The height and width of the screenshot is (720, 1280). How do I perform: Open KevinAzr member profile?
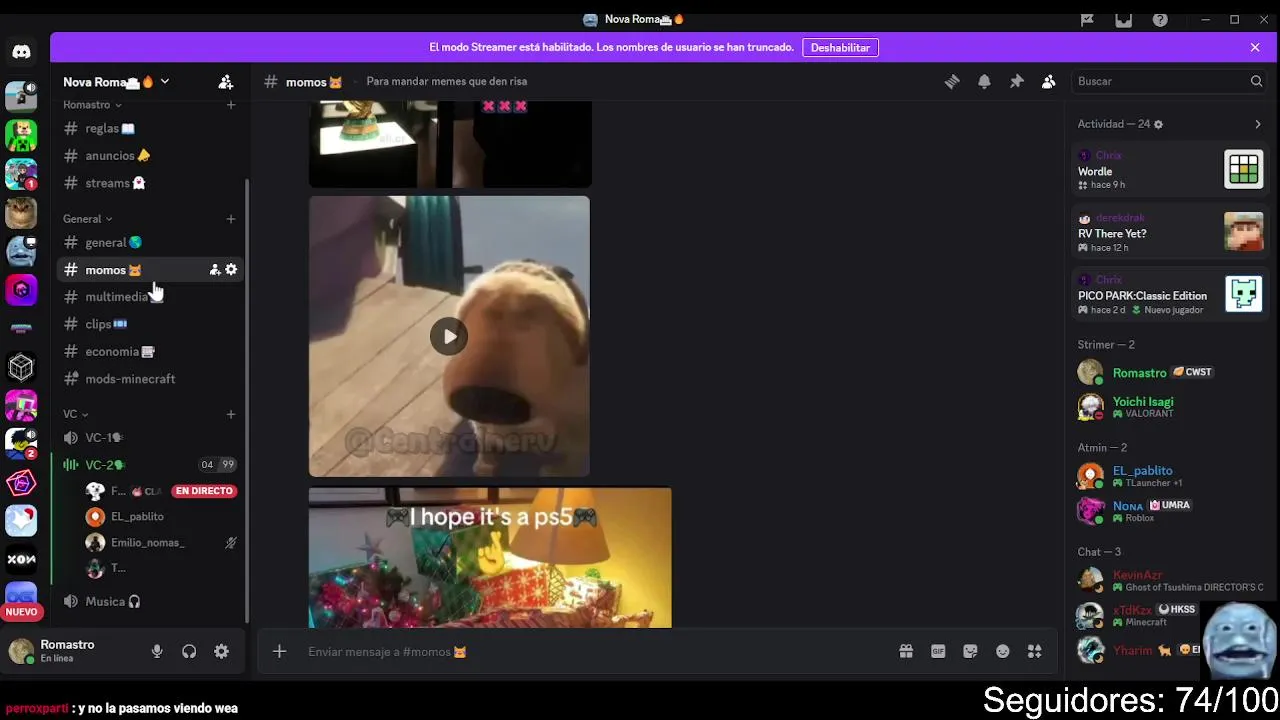pyautogui.click(x=1168, y=580)
